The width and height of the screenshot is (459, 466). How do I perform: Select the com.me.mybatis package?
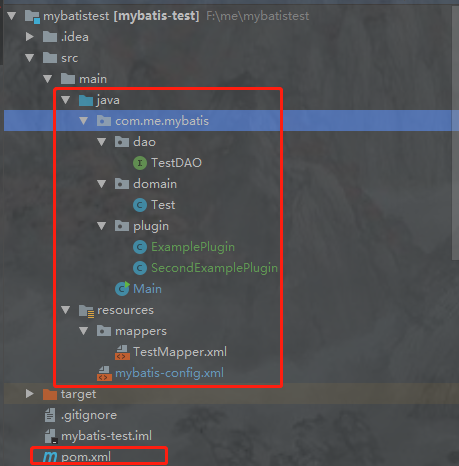[231, 121]
